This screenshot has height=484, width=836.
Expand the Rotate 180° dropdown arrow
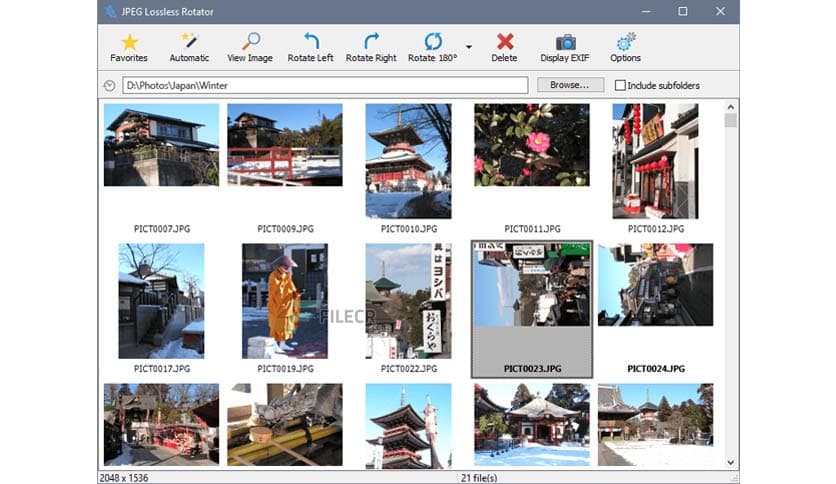coord(469,47)
